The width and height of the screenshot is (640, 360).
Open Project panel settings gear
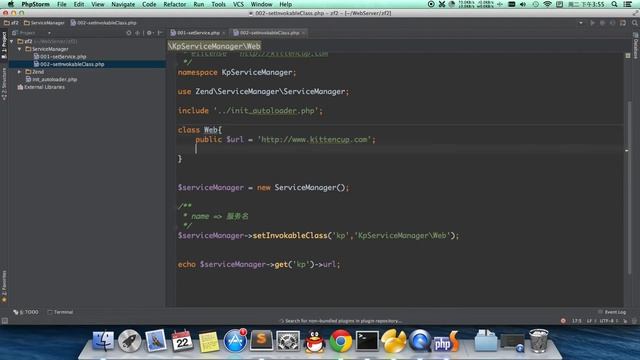(x=149, y=33)
